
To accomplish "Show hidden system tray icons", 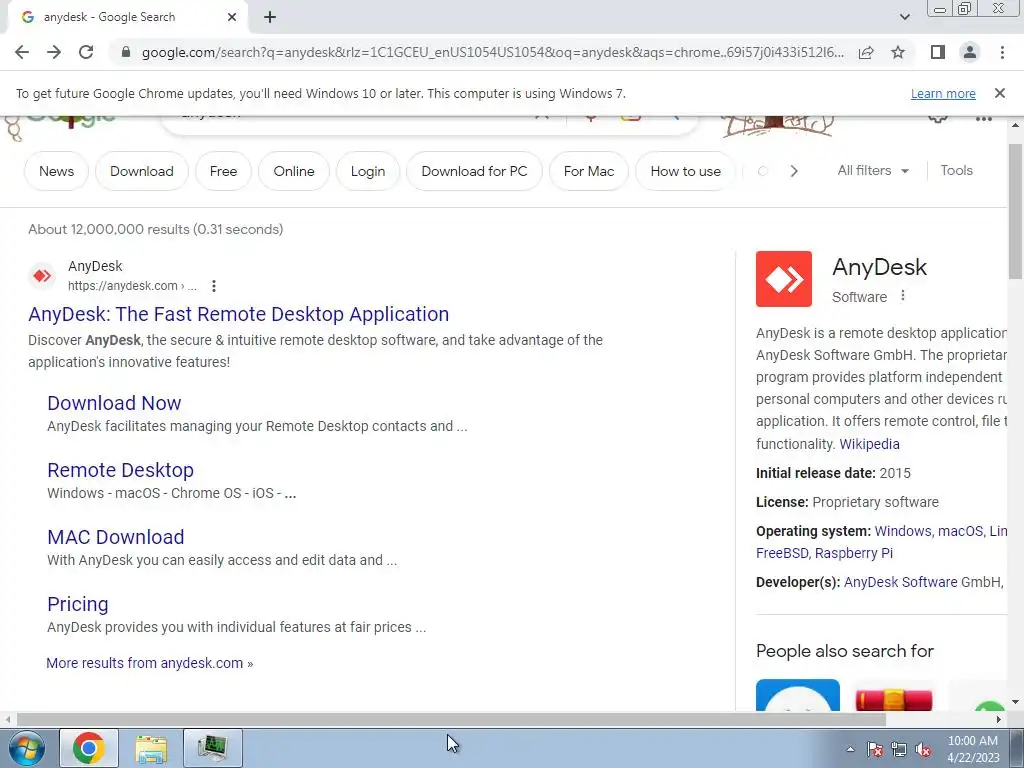I will pyautogui.click(x=850, y=749).
